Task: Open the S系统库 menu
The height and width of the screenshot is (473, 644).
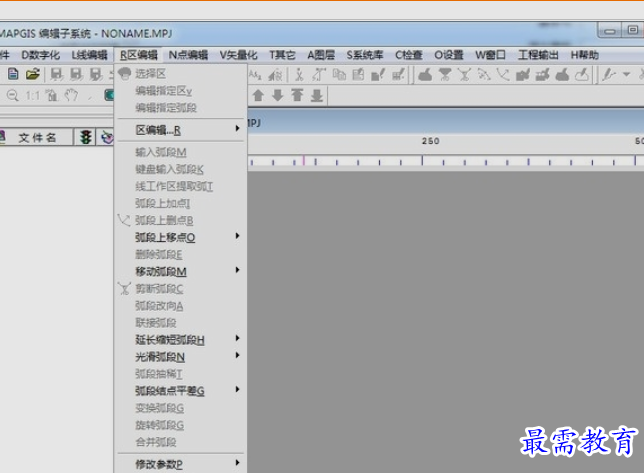Action: coord(365,55)
